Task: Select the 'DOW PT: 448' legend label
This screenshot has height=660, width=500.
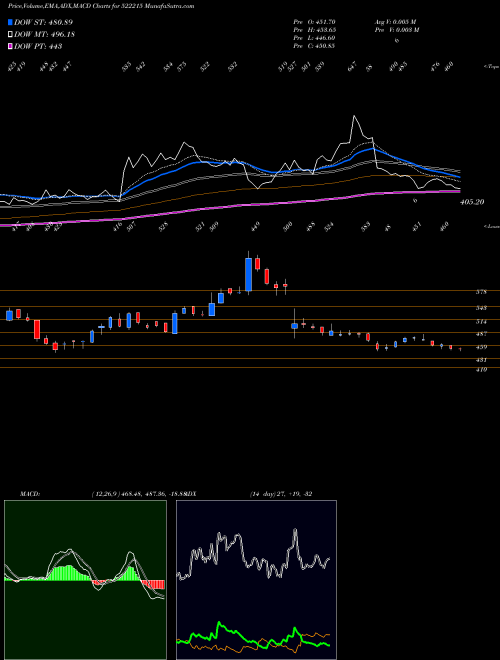Action: [38, 46]
